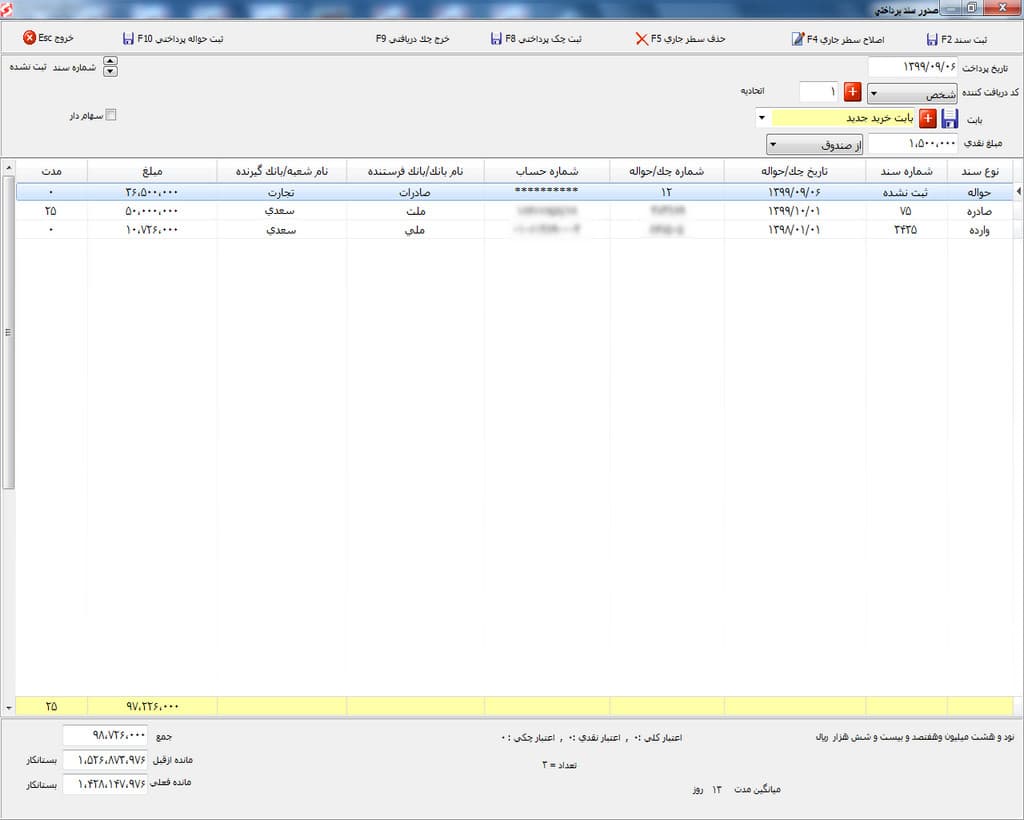Click the مبلغ column header
Image resolution: width=1024 pixels, height=820 pixels.
[x=152, y=170]
